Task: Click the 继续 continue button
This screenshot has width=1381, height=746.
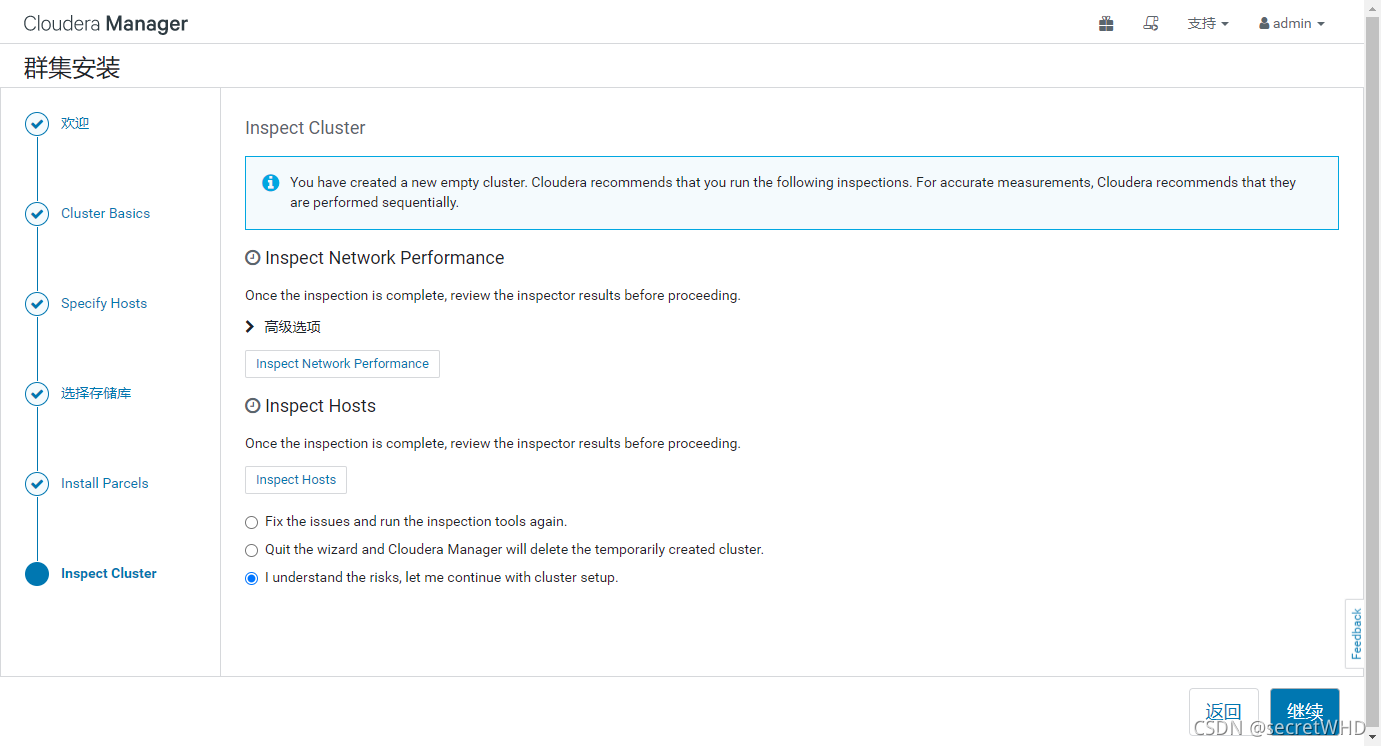Action: point(1304,711)
